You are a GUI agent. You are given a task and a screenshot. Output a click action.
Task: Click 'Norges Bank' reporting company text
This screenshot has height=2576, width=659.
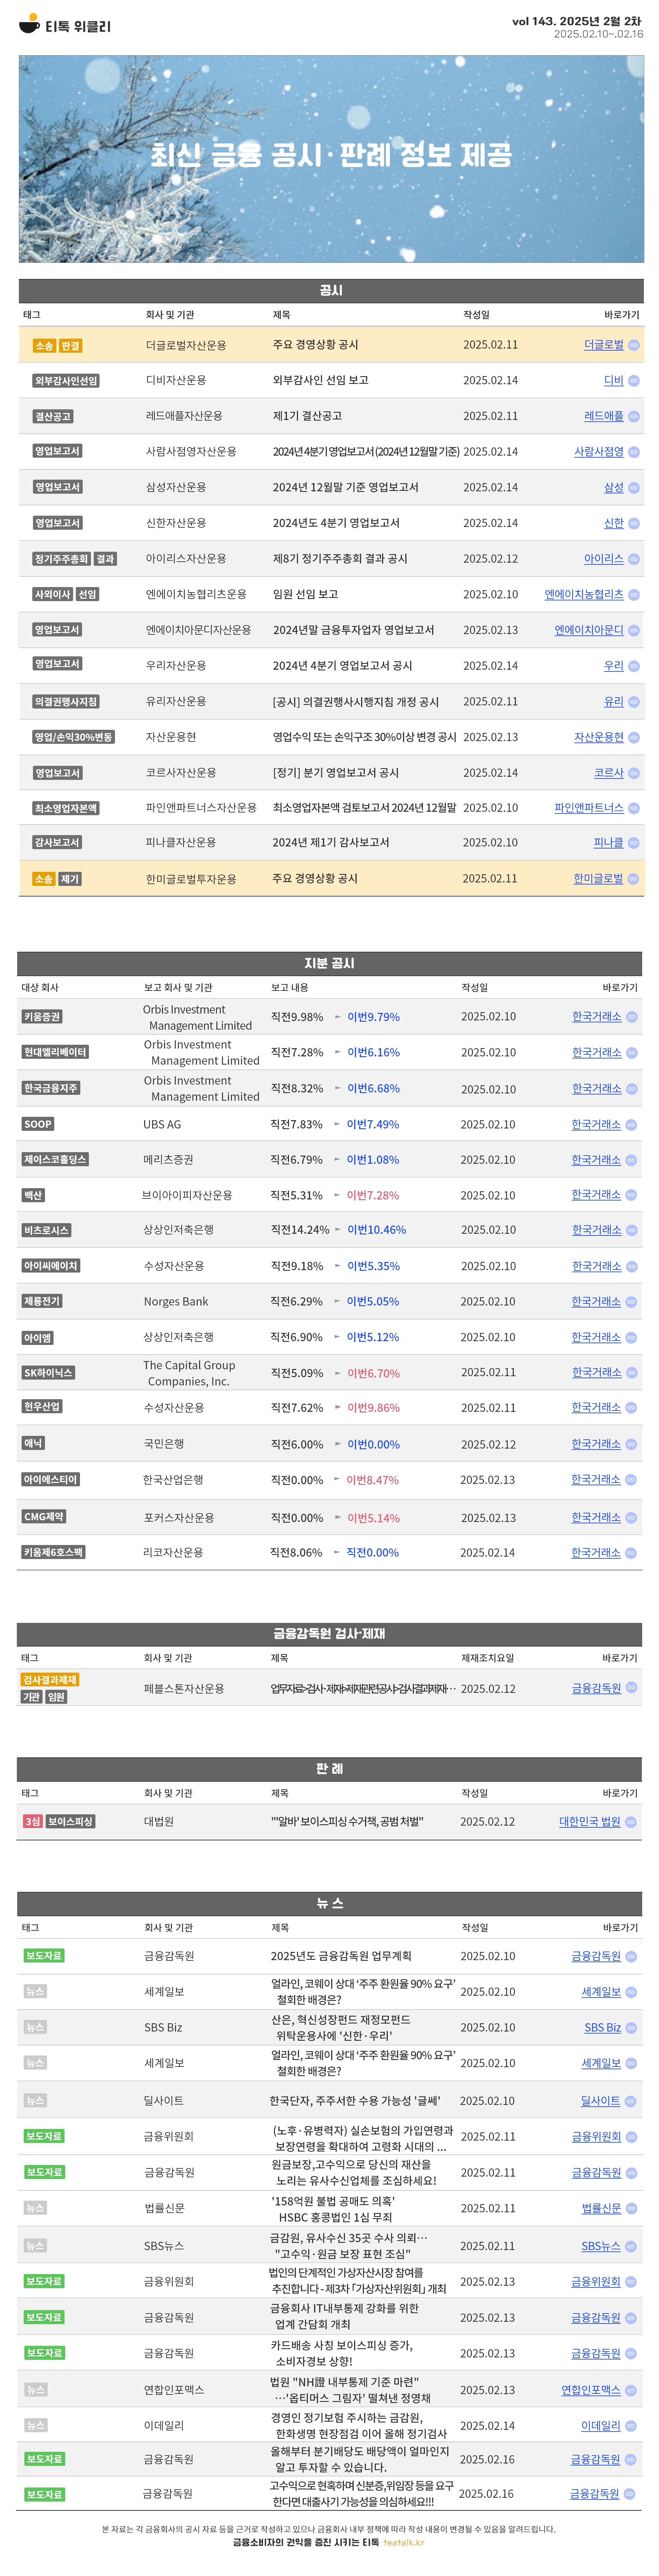176,1302
